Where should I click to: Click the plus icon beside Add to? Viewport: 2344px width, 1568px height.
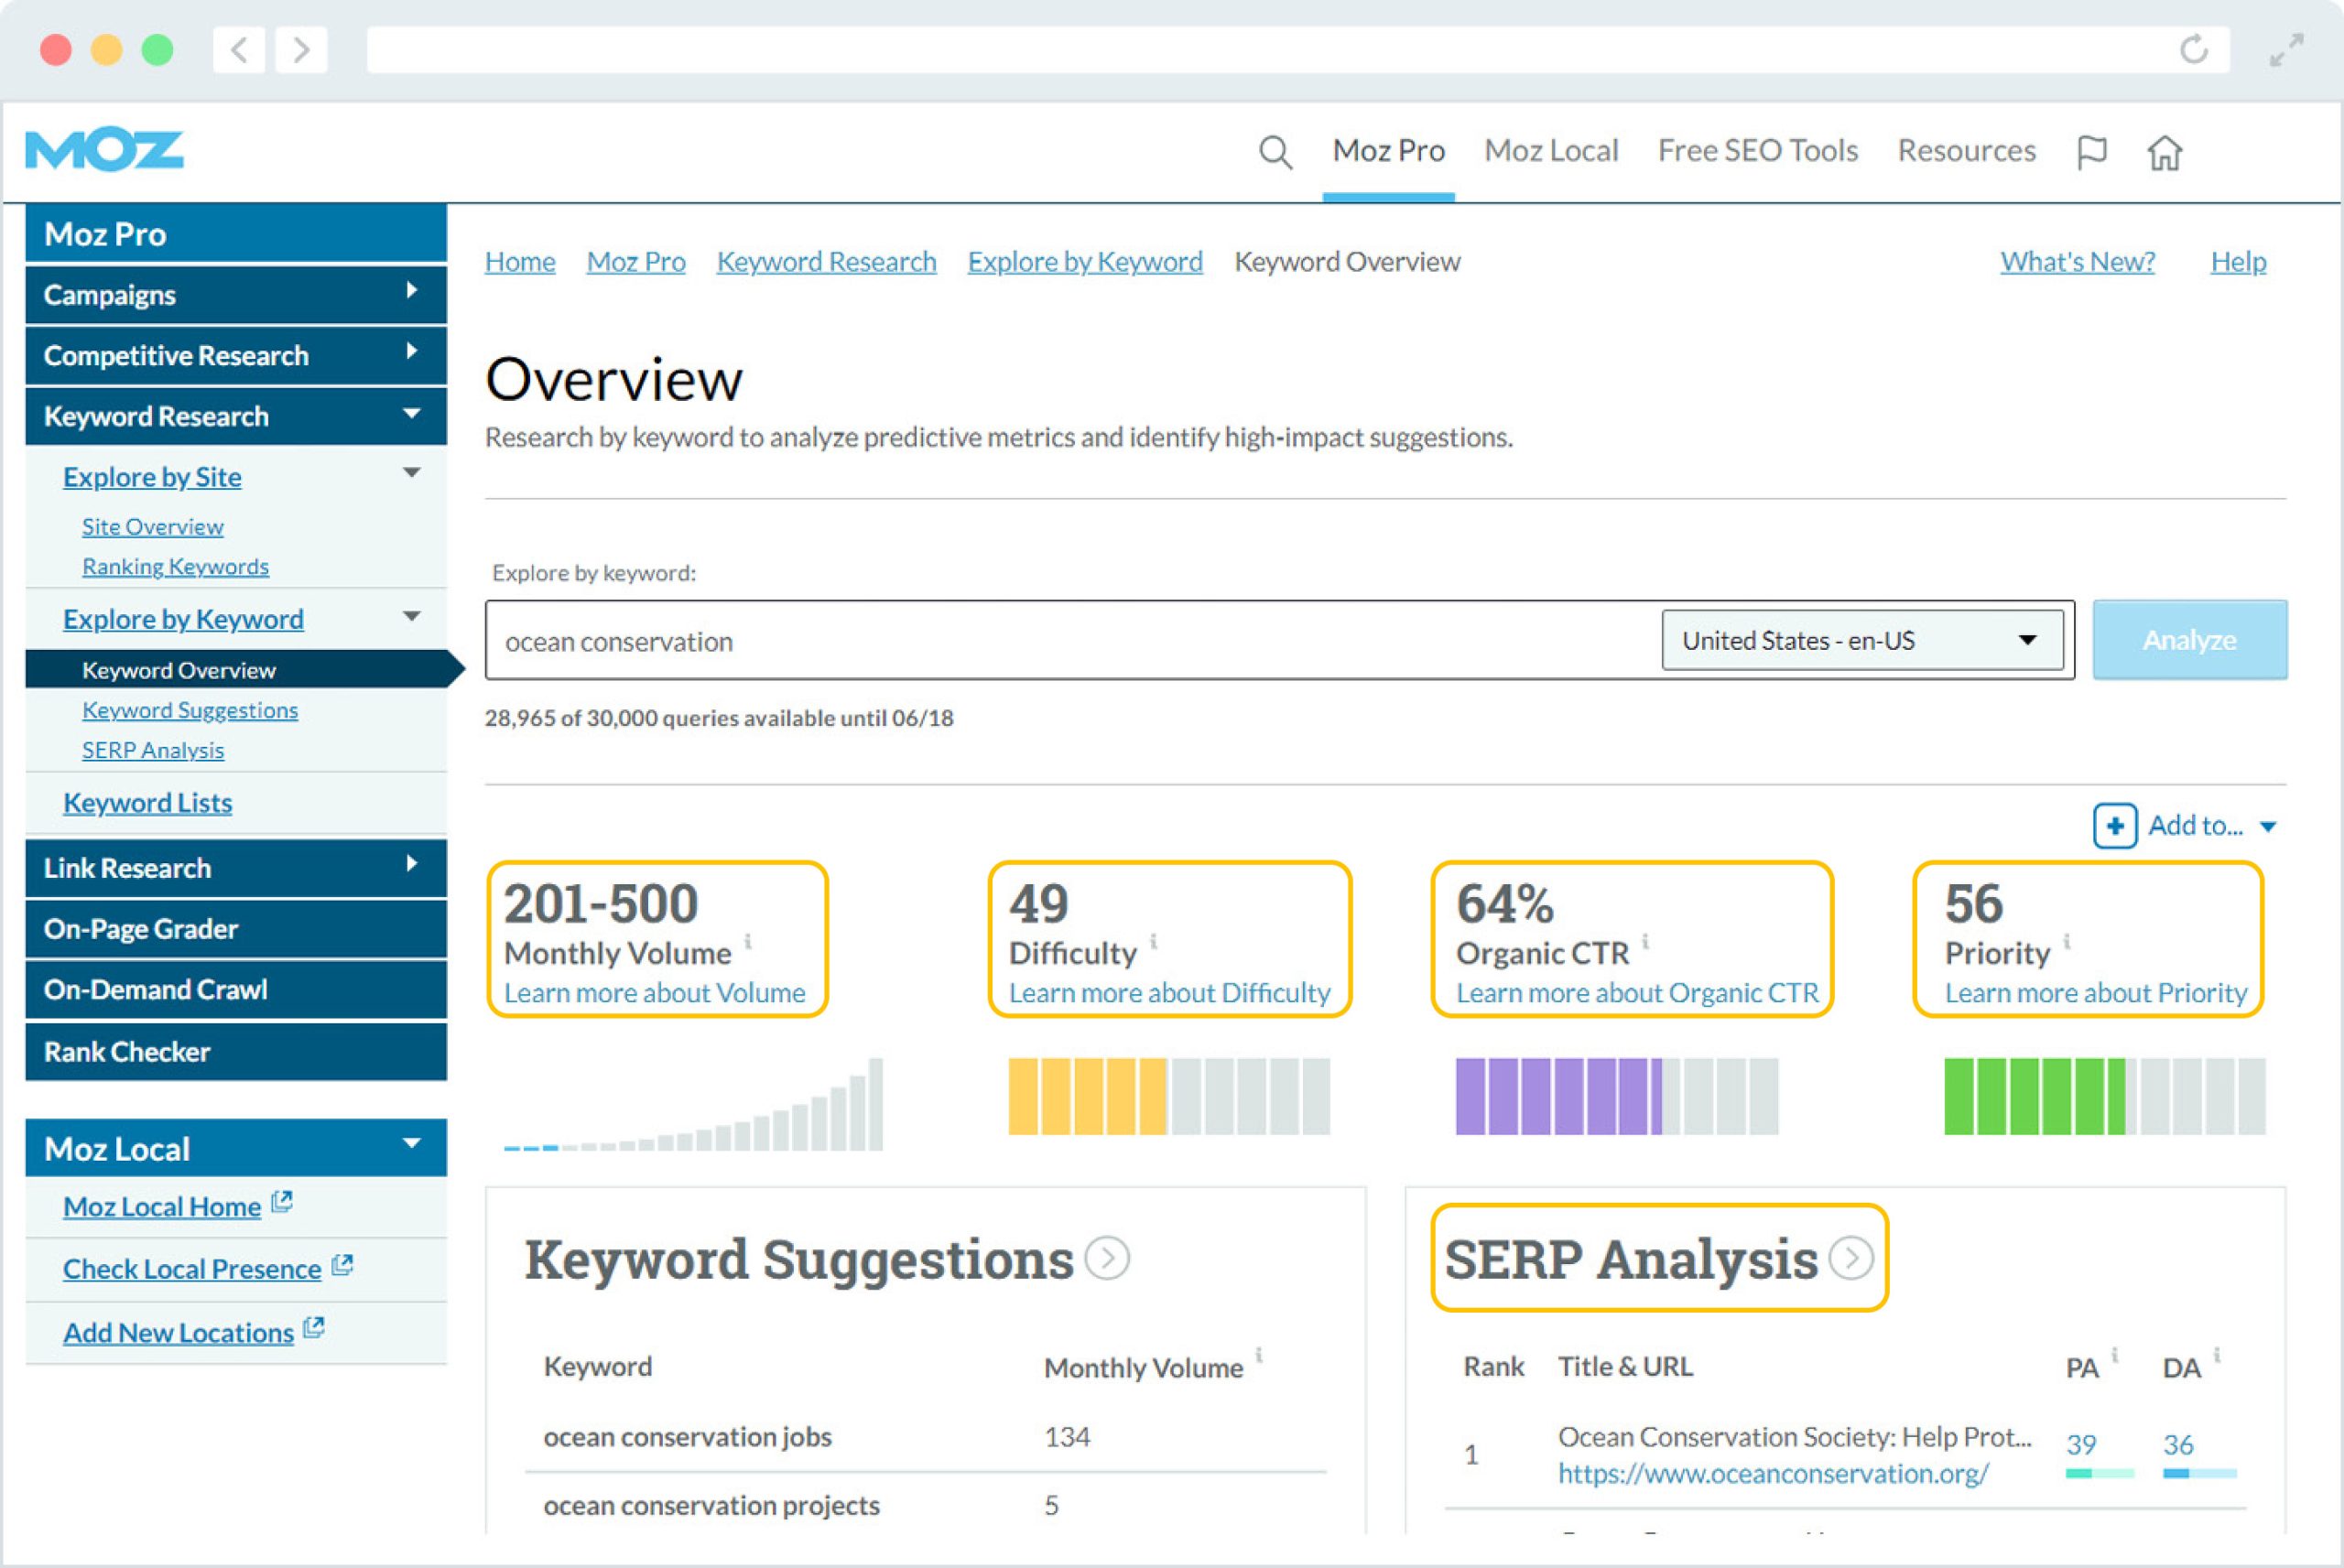tap(2114, 826)
